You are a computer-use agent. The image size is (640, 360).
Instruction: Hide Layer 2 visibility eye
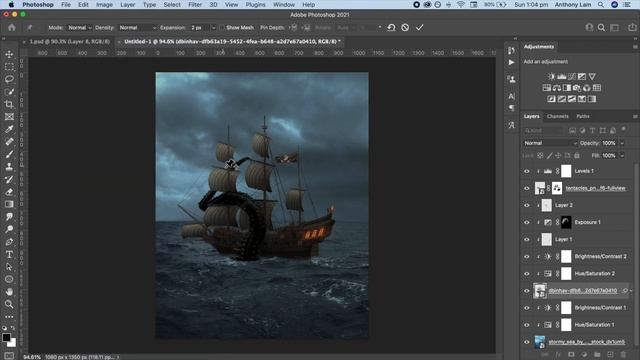[527, 205]
